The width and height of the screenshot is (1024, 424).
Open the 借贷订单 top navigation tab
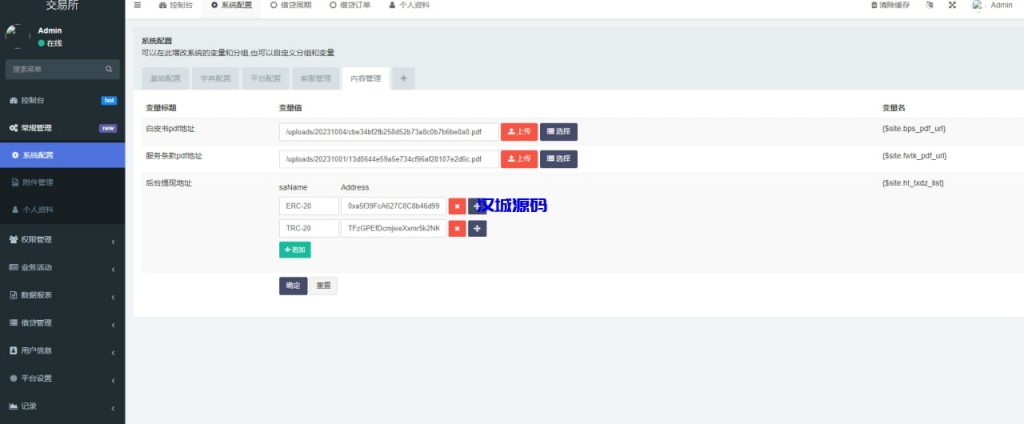coord(349,6)
